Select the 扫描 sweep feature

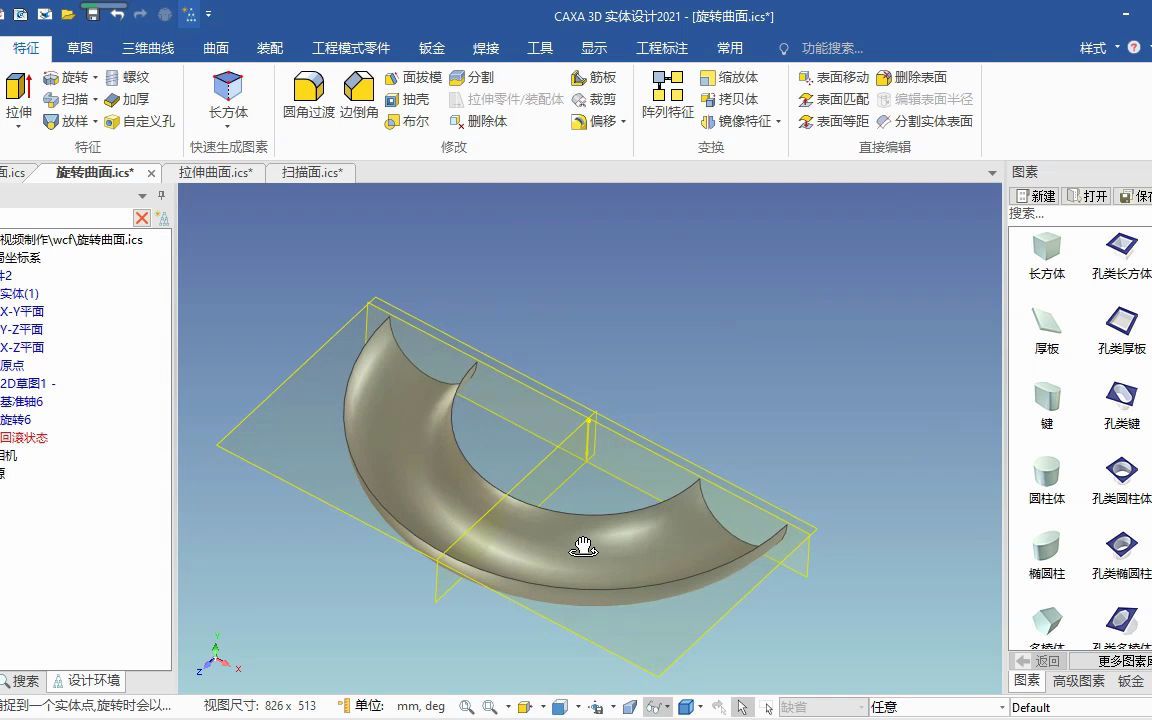[x=65, y=99]
